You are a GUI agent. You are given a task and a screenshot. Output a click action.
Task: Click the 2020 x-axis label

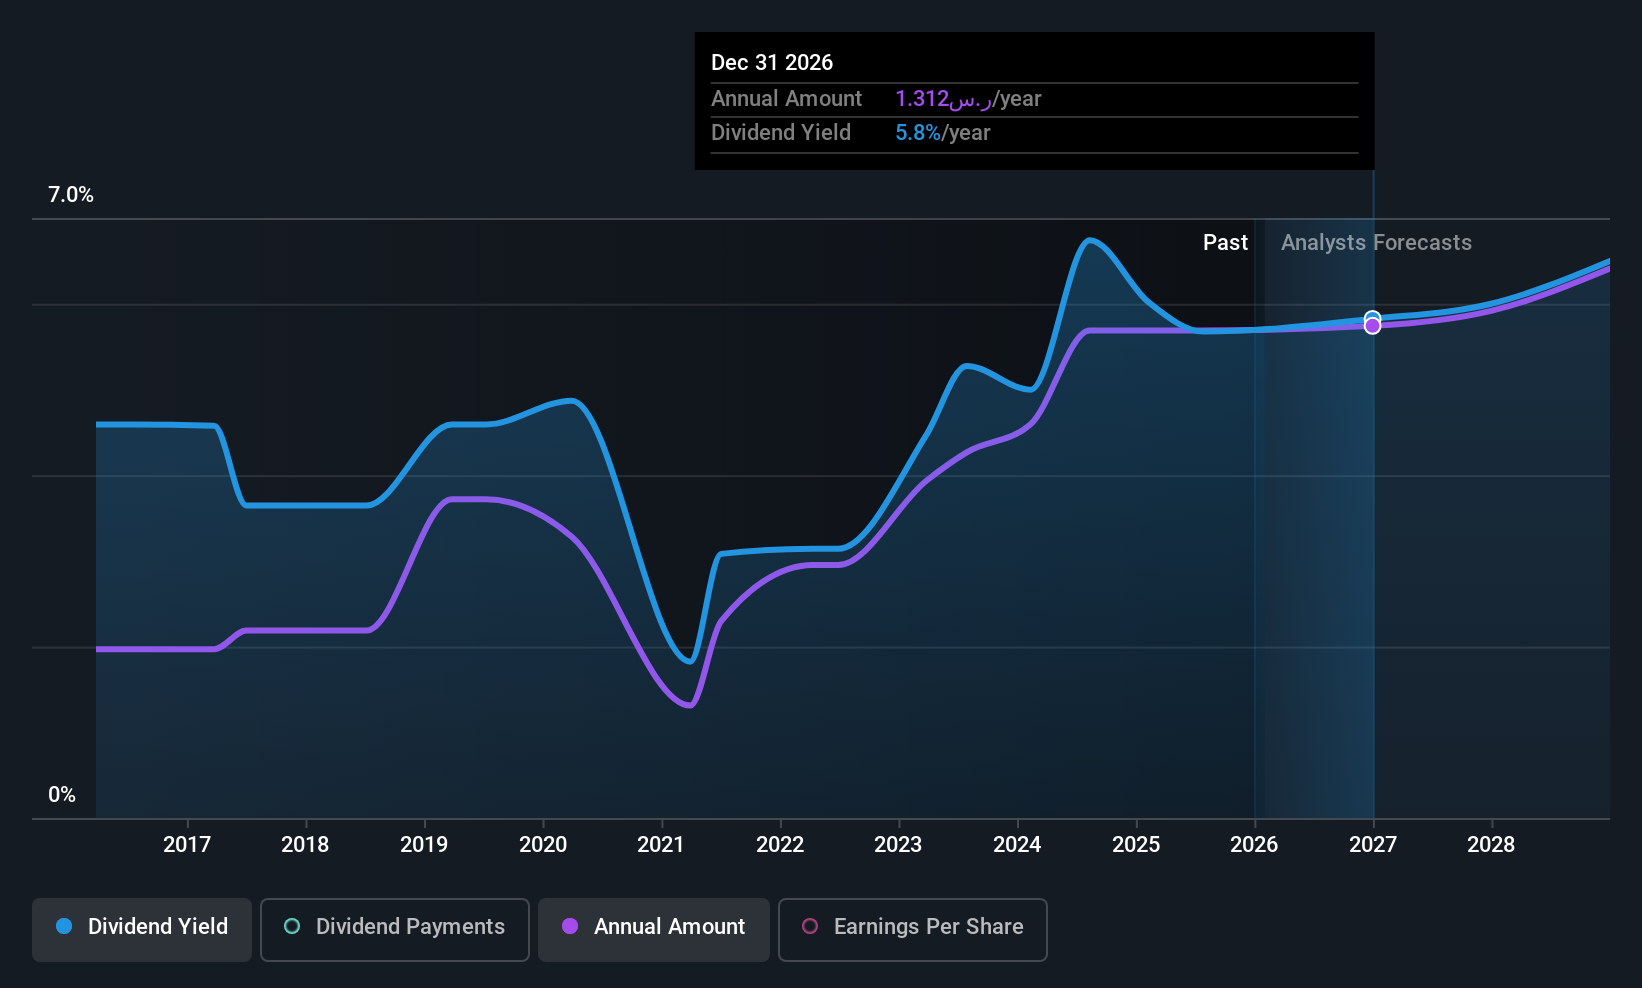543,844
